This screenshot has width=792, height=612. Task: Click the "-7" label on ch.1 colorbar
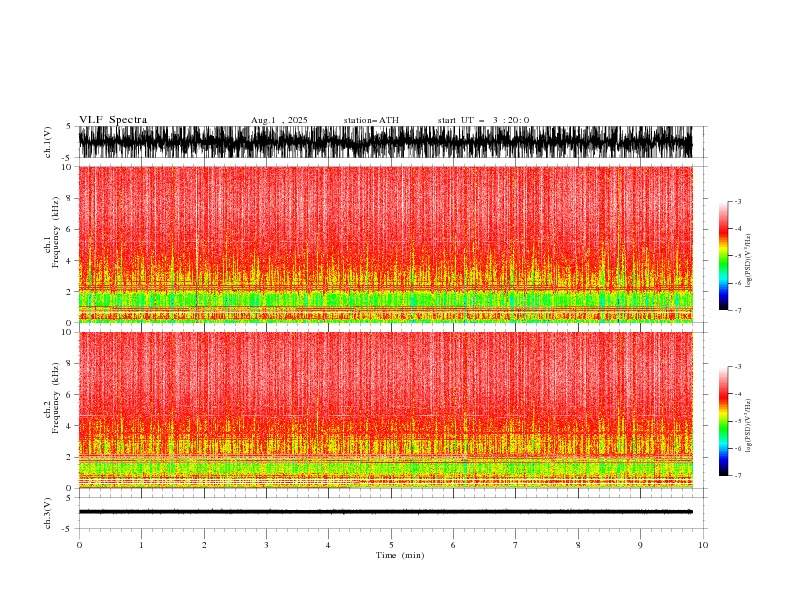click(x=737, y=310)
